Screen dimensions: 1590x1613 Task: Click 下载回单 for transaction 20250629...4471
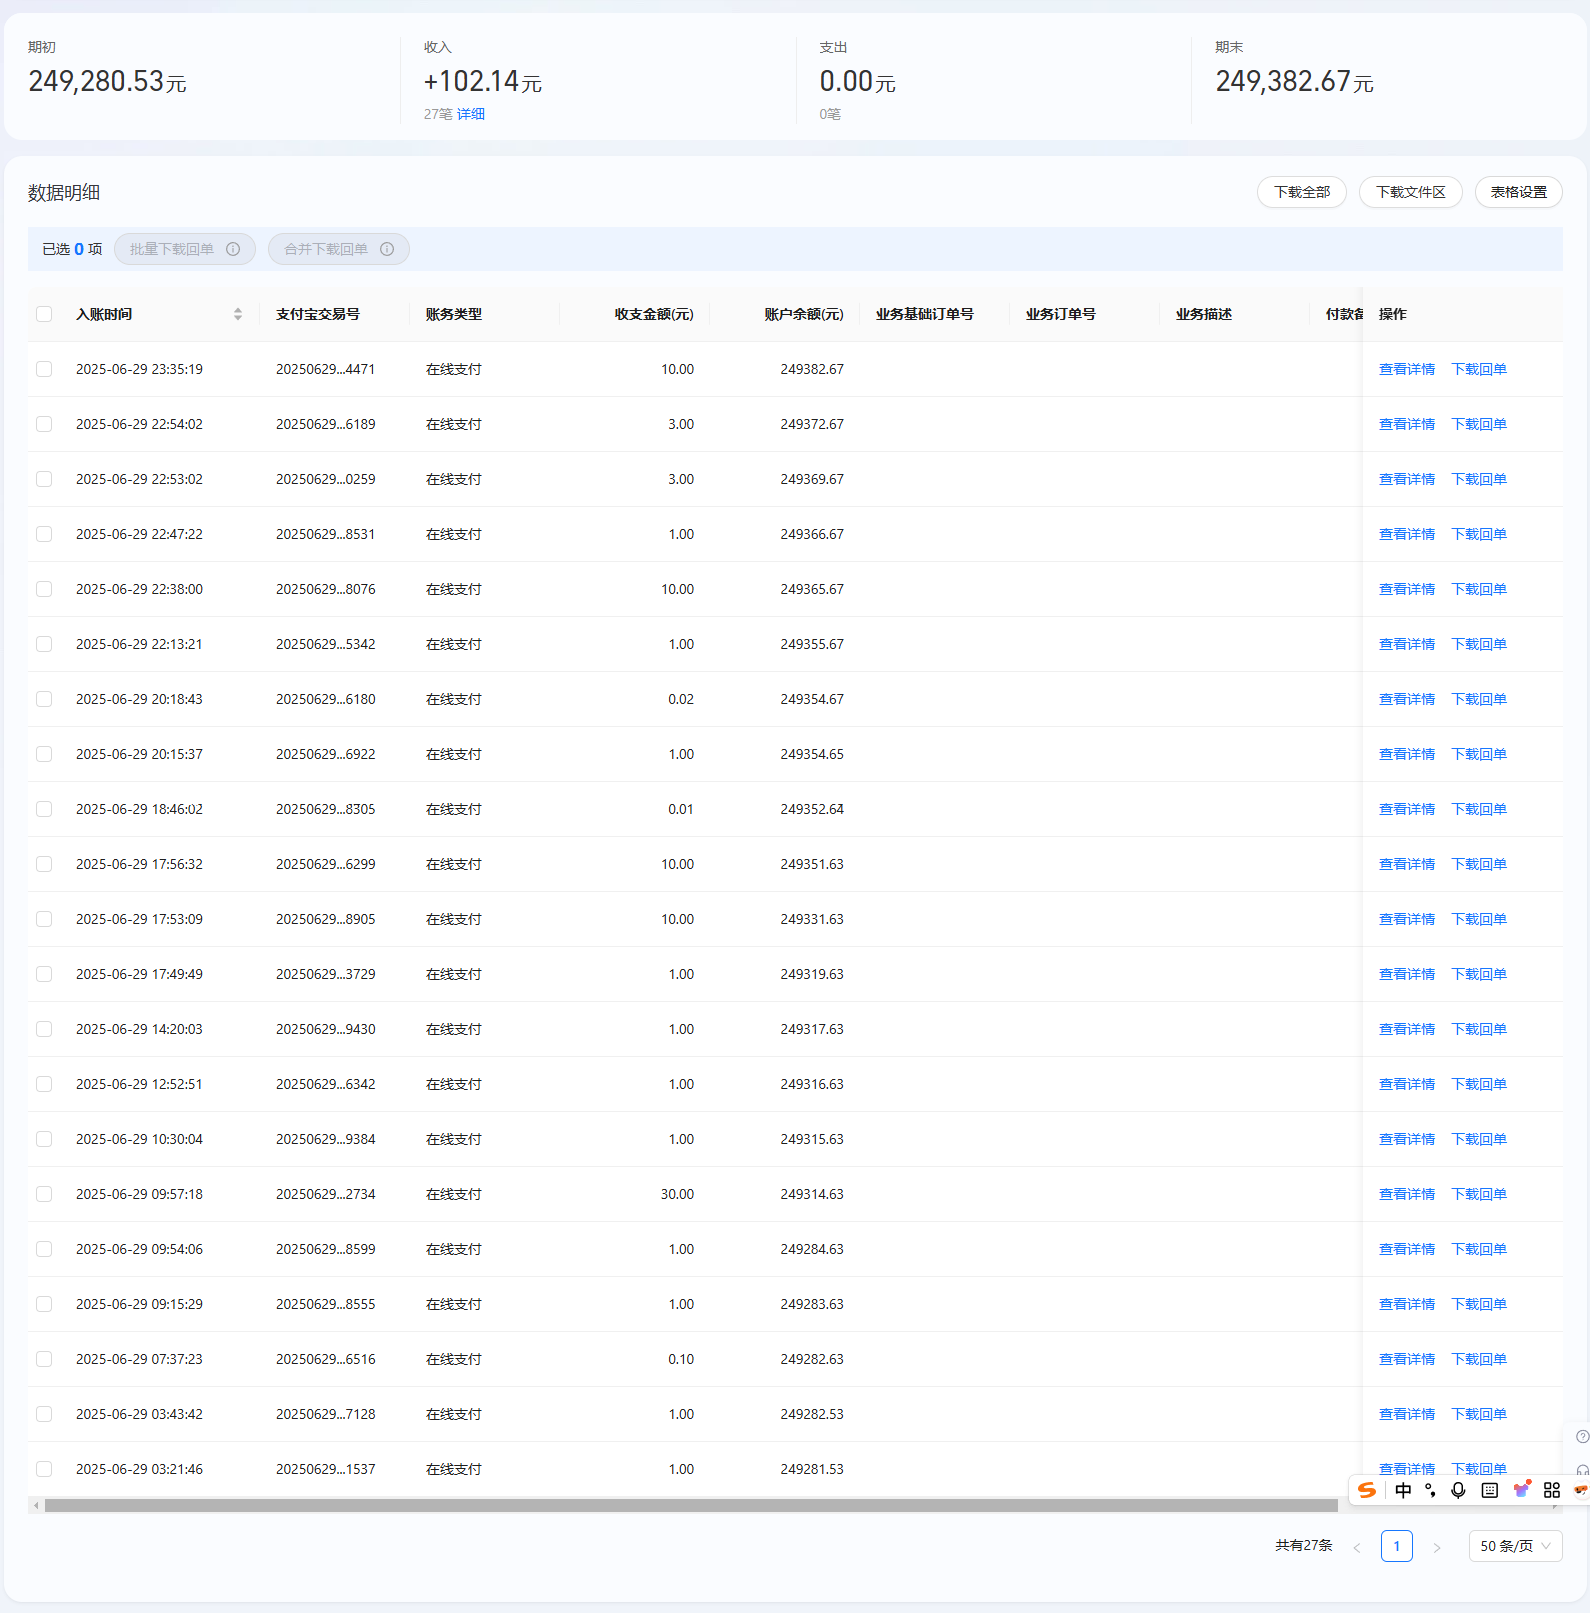click(1479, 369)
